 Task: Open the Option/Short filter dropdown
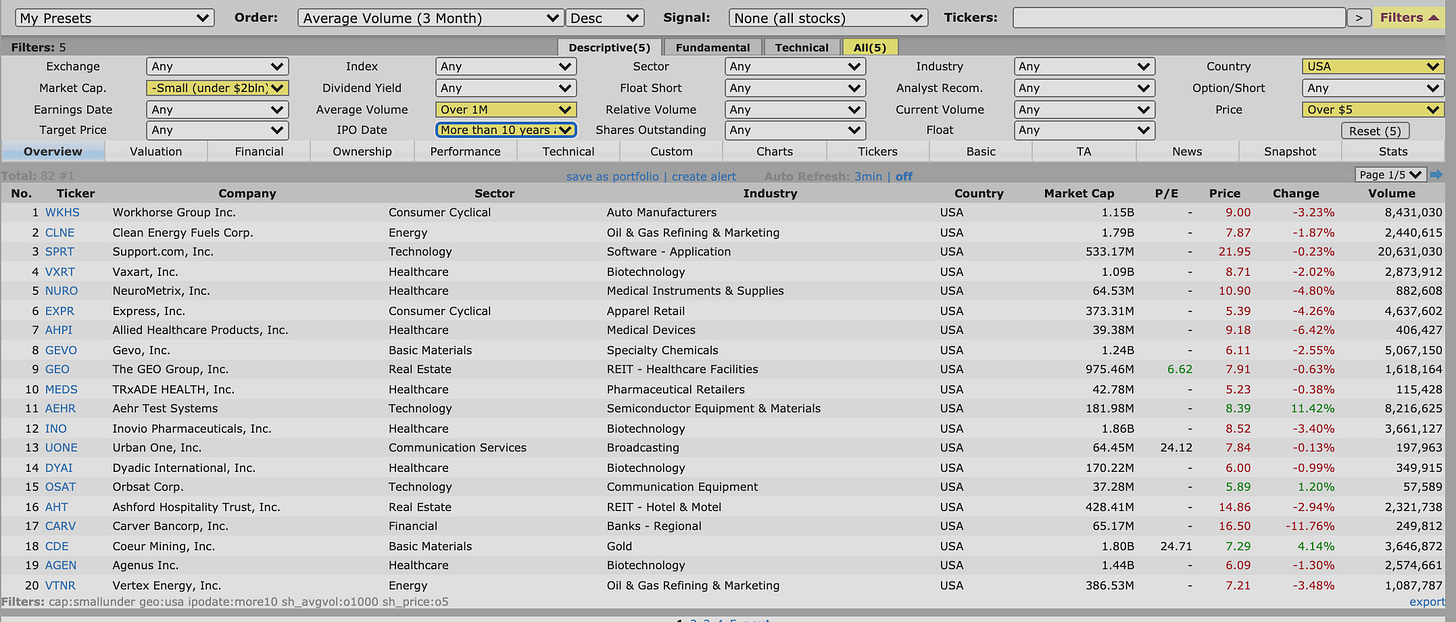click(x=1373, y=88)
